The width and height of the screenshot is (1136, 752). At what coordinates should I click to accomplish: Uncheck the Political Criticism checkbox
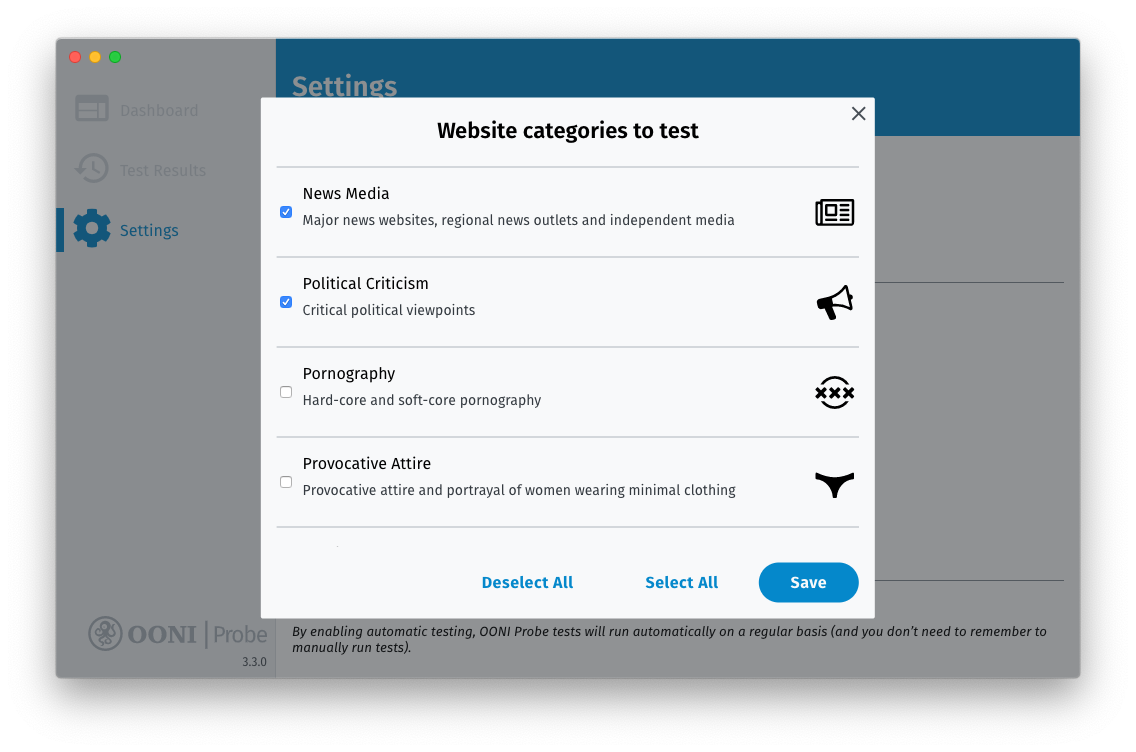coord(286,302)
